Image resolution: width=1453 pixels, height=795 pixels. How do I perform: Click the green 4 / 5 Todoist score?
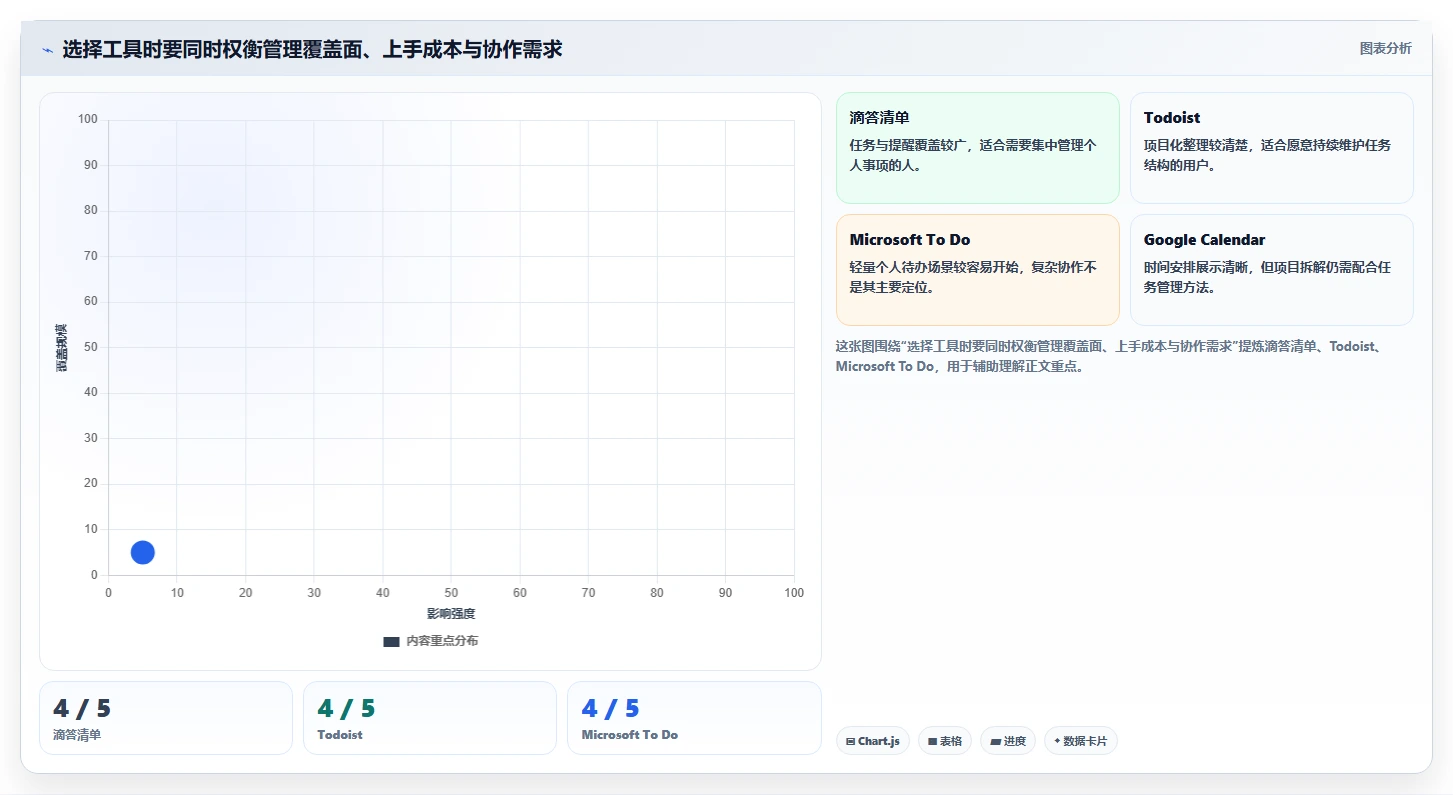pos(346,709)
